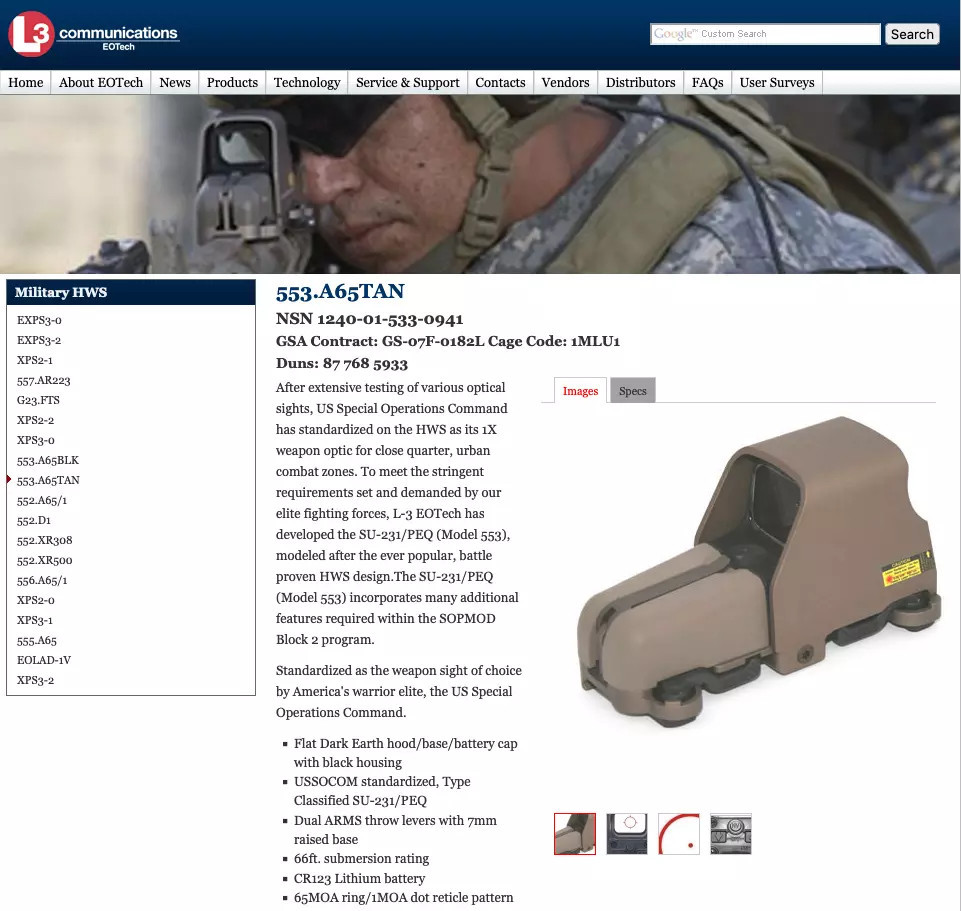Open the G23.FTS product link
Viewport: 961px width, 911px height.
38,400
